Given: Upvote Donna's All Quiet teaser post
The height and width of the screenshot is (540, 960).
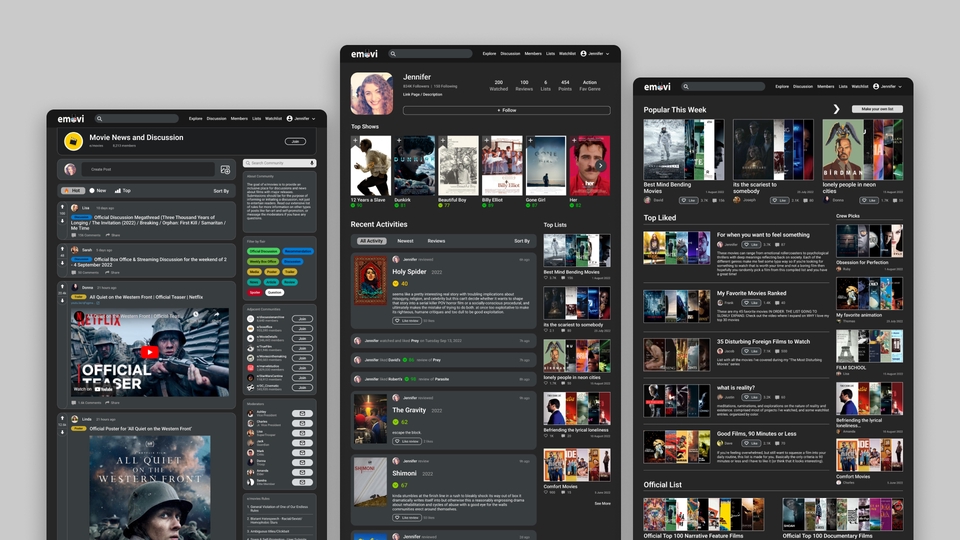Looking at the screenshot, I should (62, 286).
